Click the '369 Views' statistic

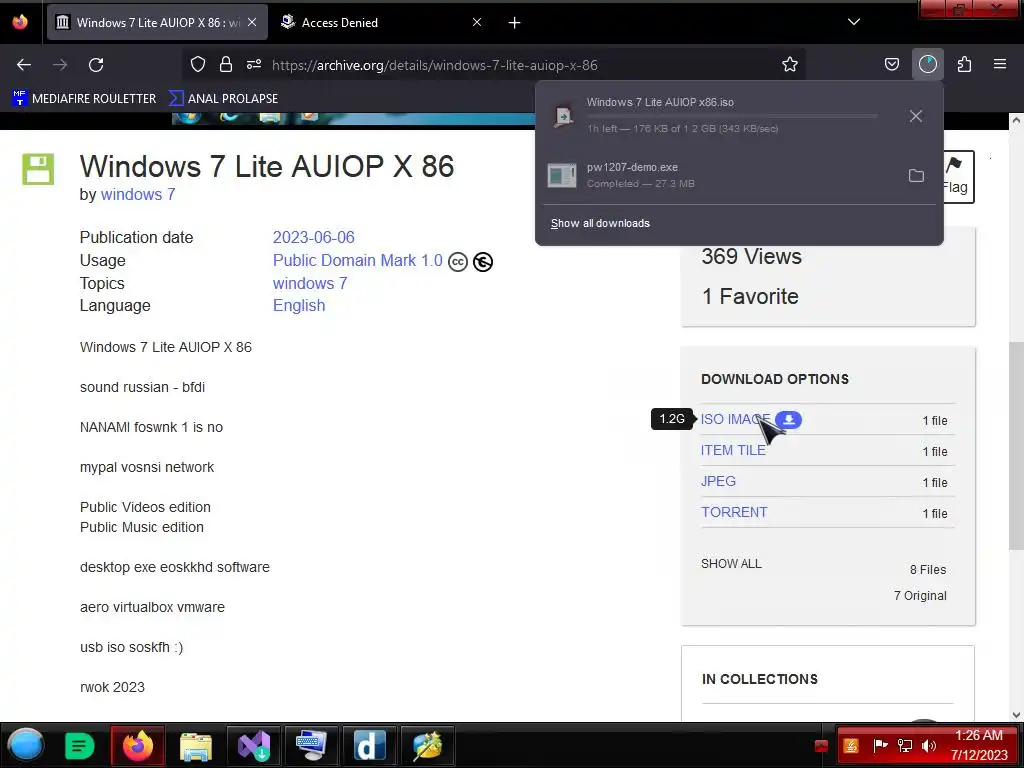[x=752, y=256]
